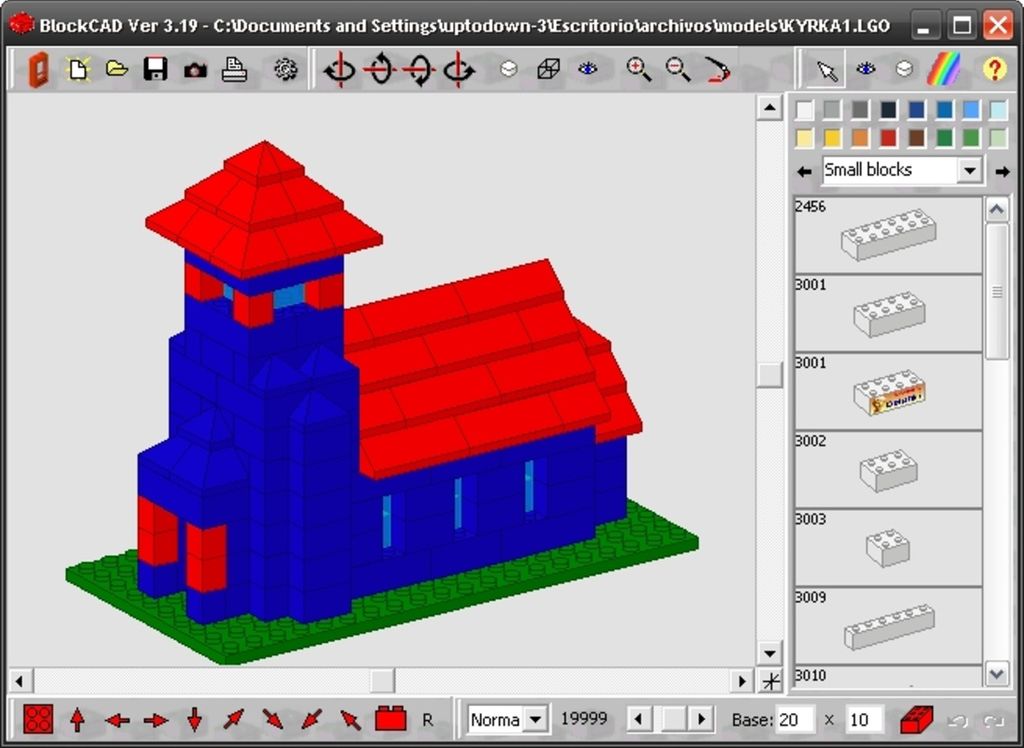This screenshot has height=748, width=1024.
Task: Open the rainbow color palette icon
Action: [x=944, y=69]
